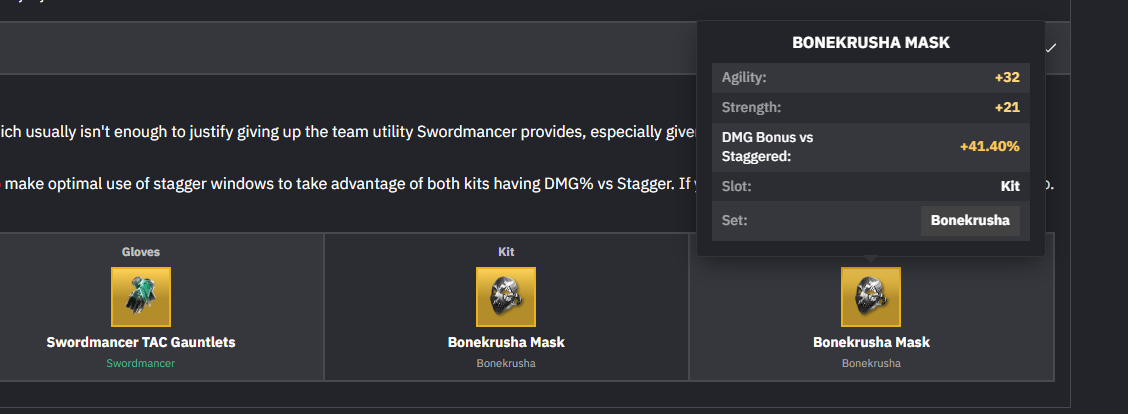
Task: Click the BONEKRUSHA MASK tooltip title
Action: (870, 43)
